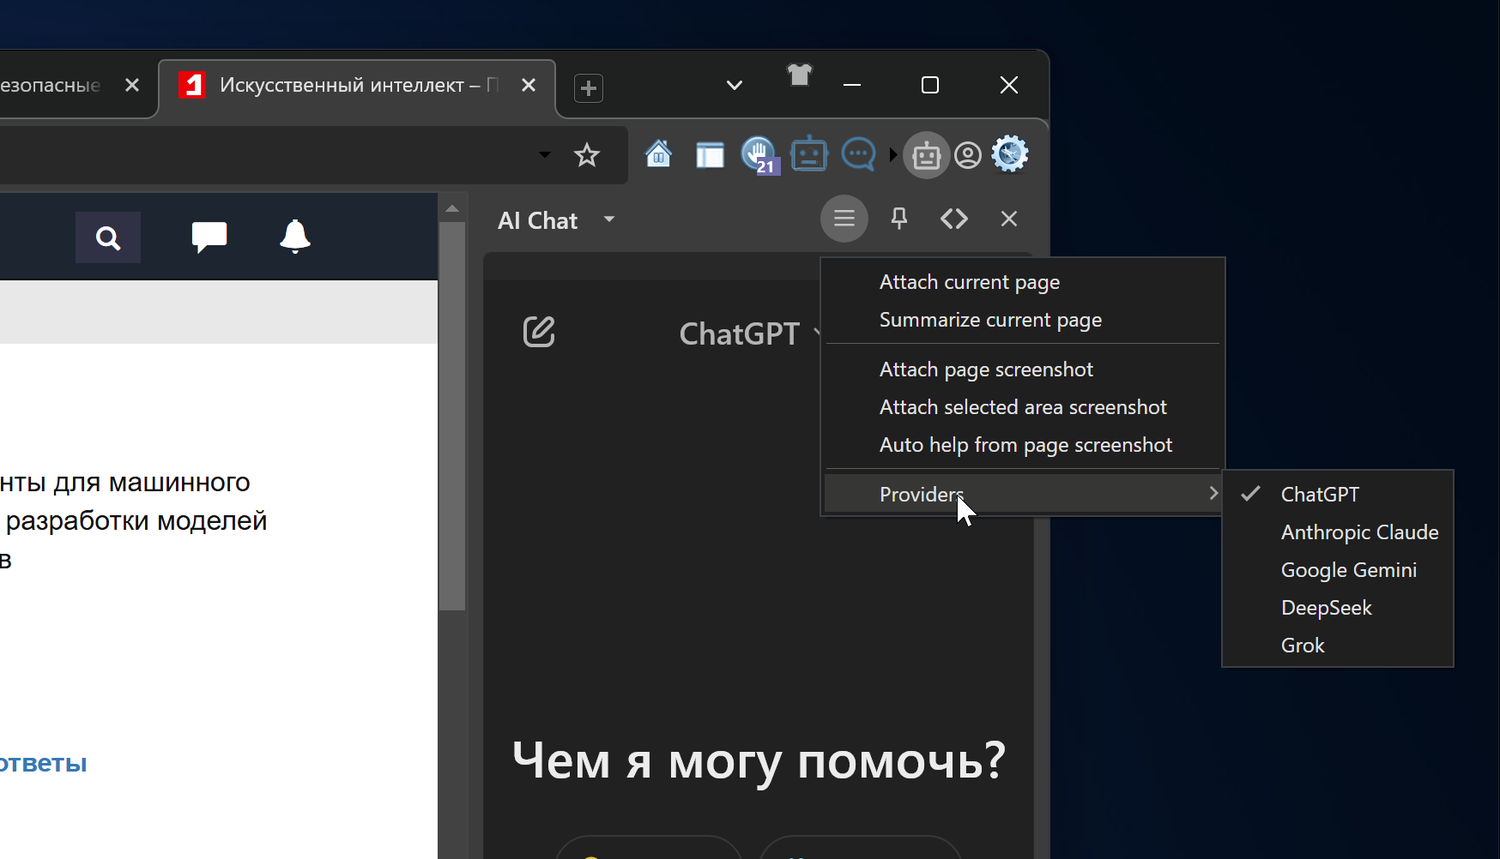The image size is (1500, 859).
Task: Start a new chat with the pencil icon
Action: [539, 332]
